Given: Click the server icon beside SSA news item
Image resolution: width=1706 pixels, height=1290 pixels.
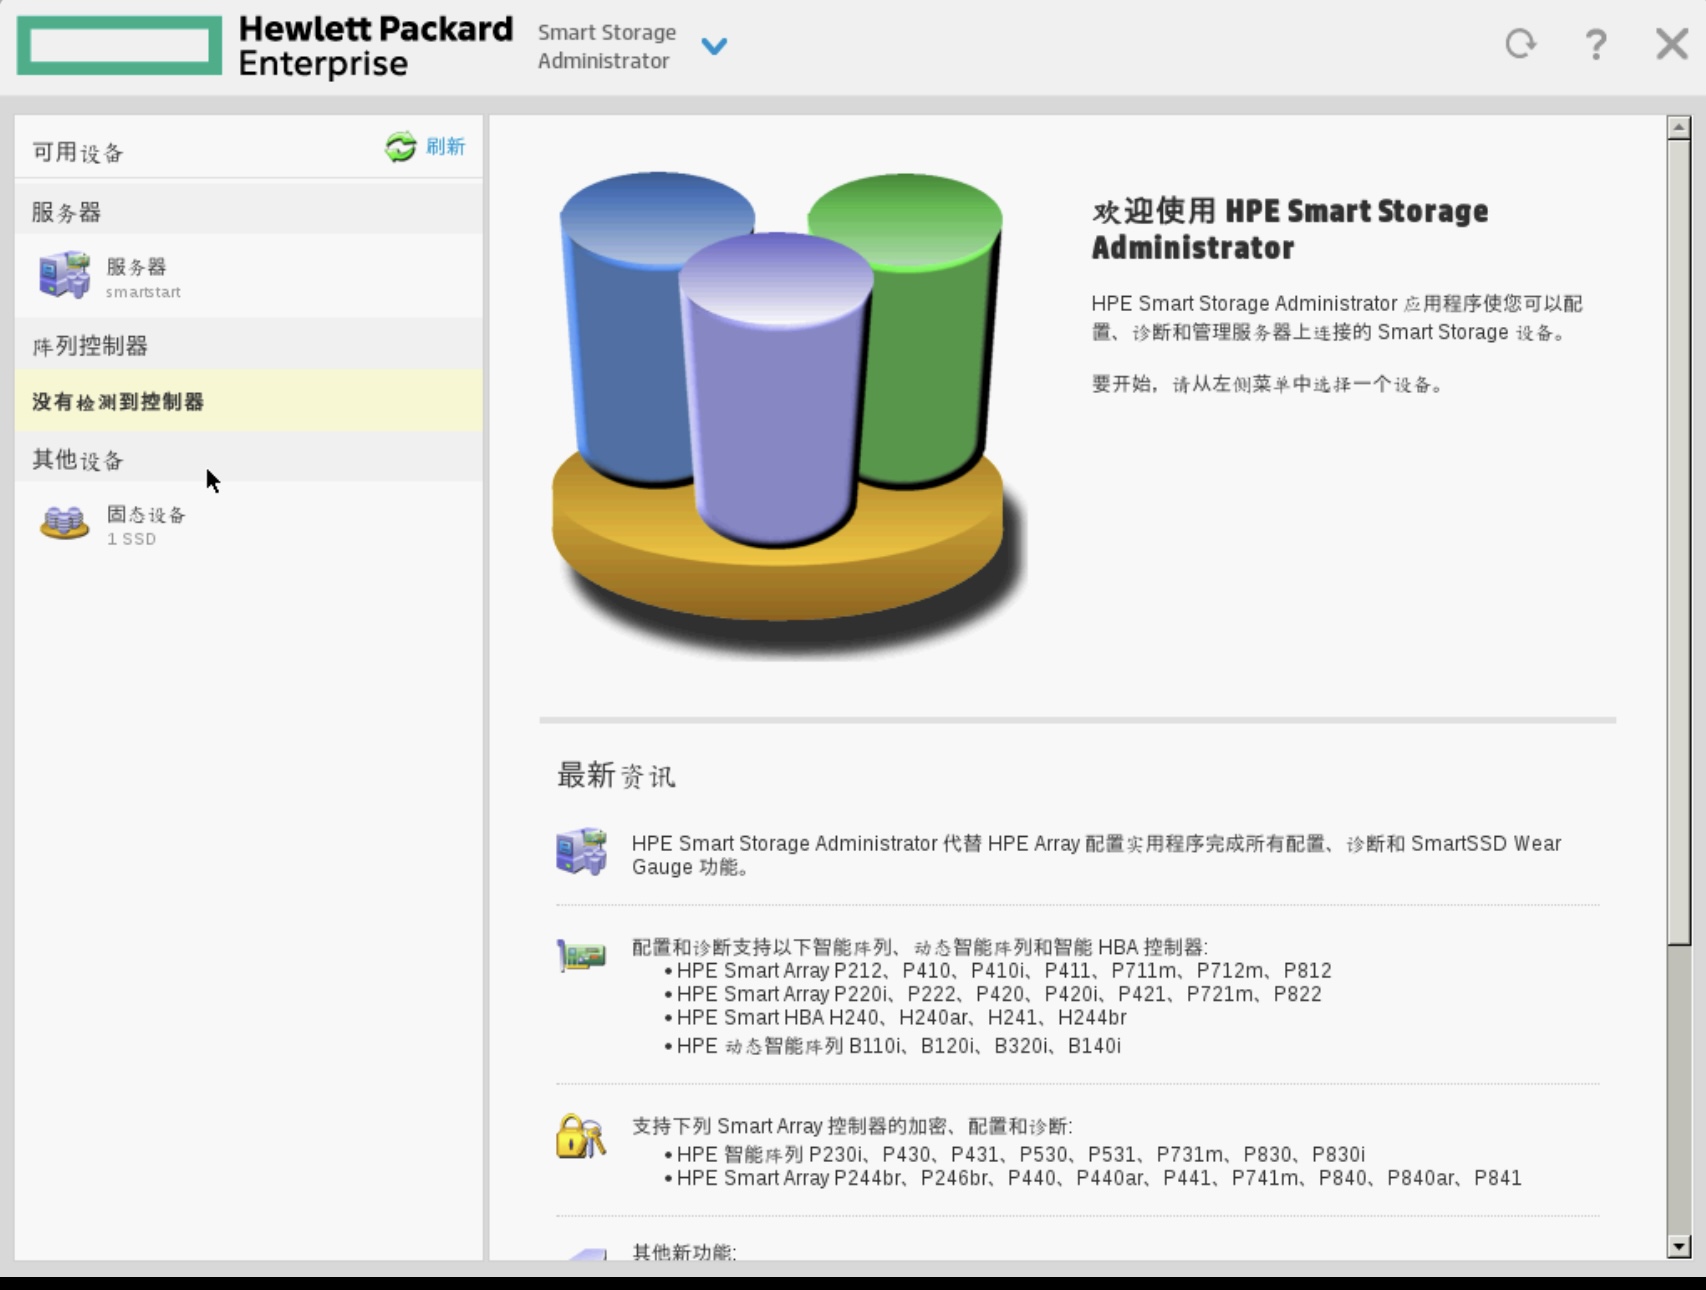Looking at the screenshot, I should click(581, 852).
